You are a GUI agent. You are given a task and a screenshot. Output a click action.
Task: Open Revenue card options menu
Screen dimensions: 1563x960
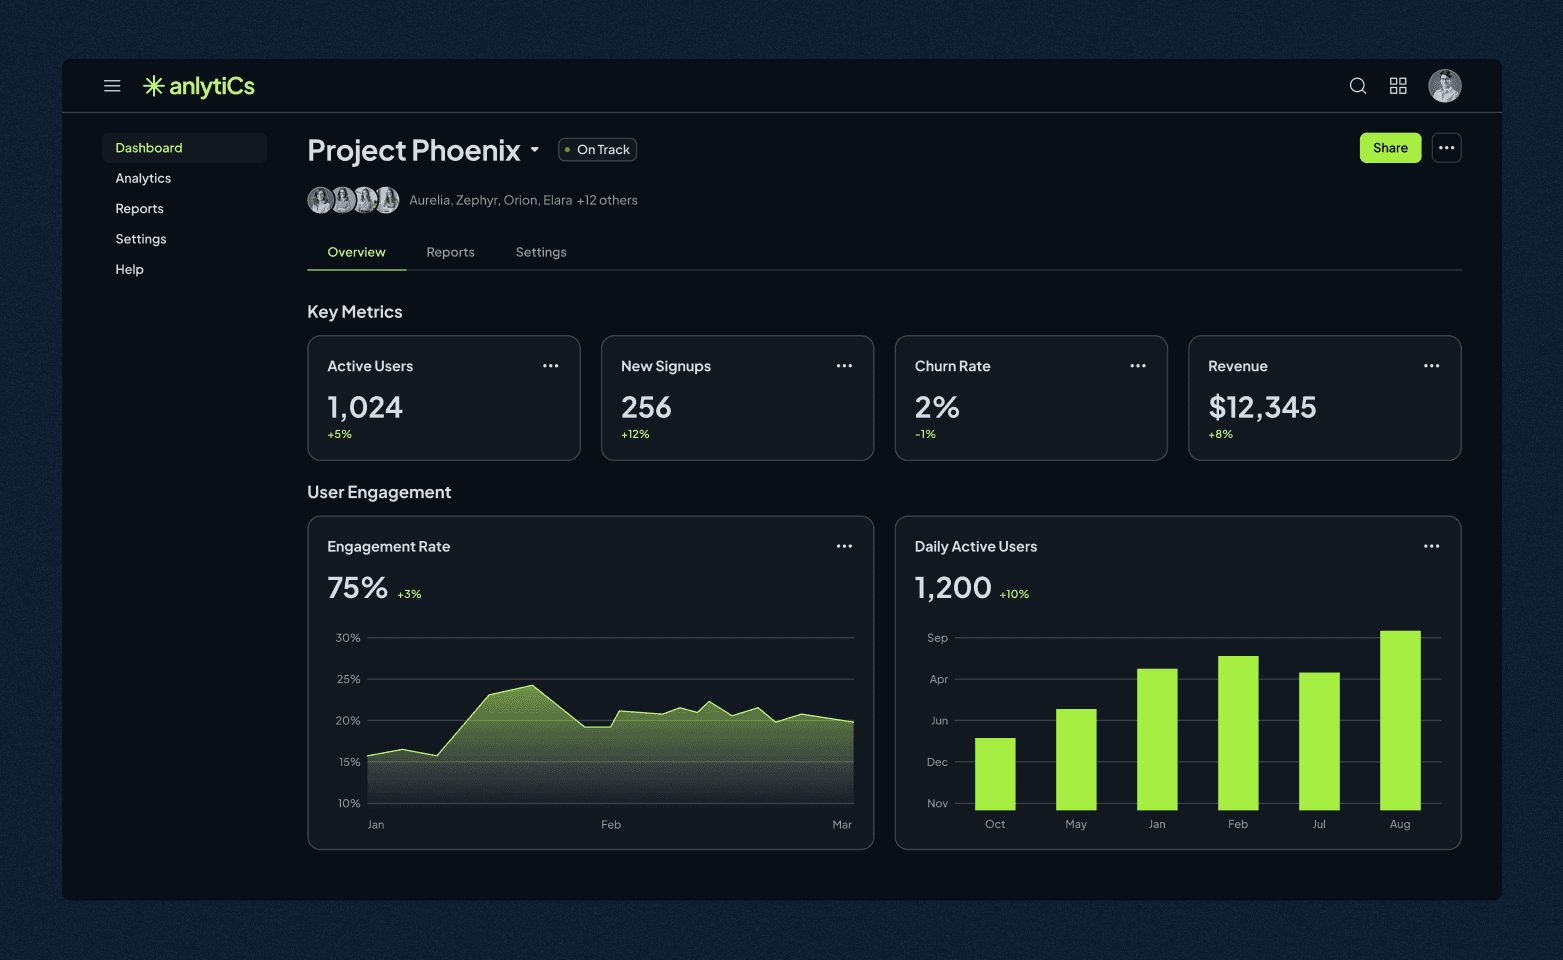pyautogui.click(x=1432, y=366)
